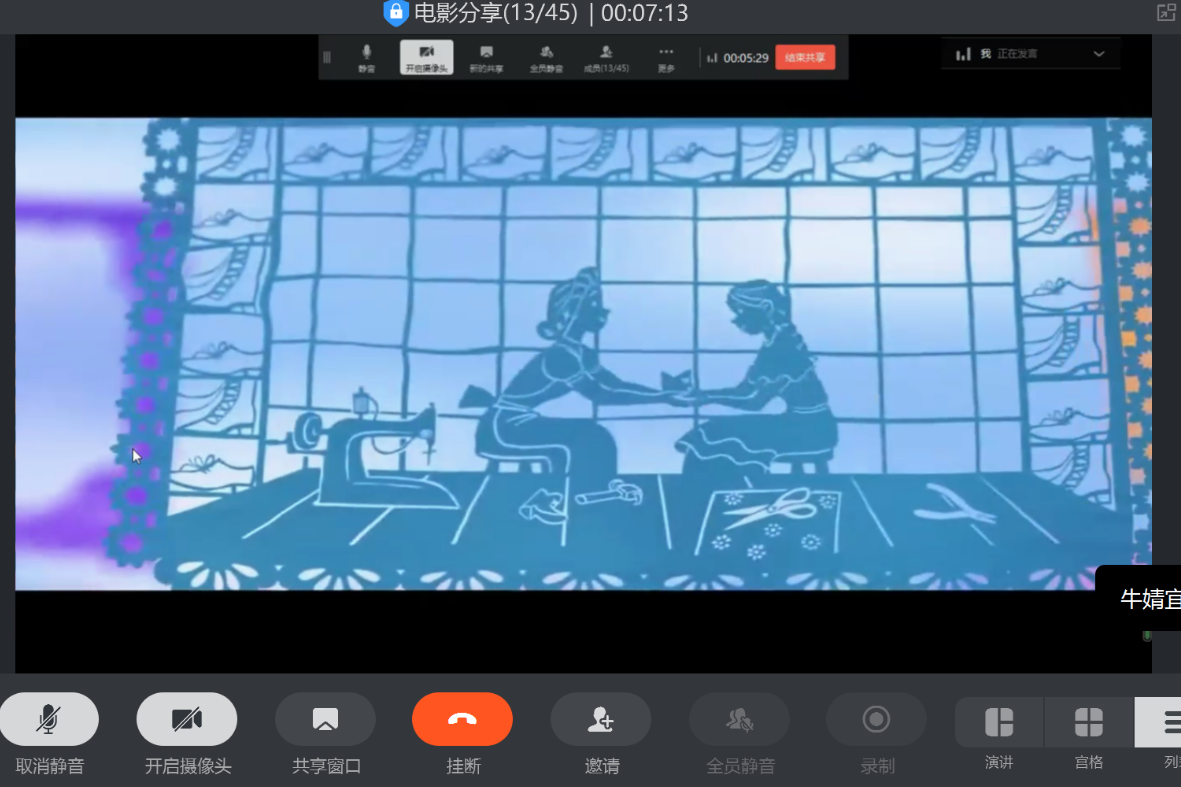This screenshot has width=1181, height=787.
Task: Click 新的共享 in shared toolbar
Action: (x=487, y=57)
